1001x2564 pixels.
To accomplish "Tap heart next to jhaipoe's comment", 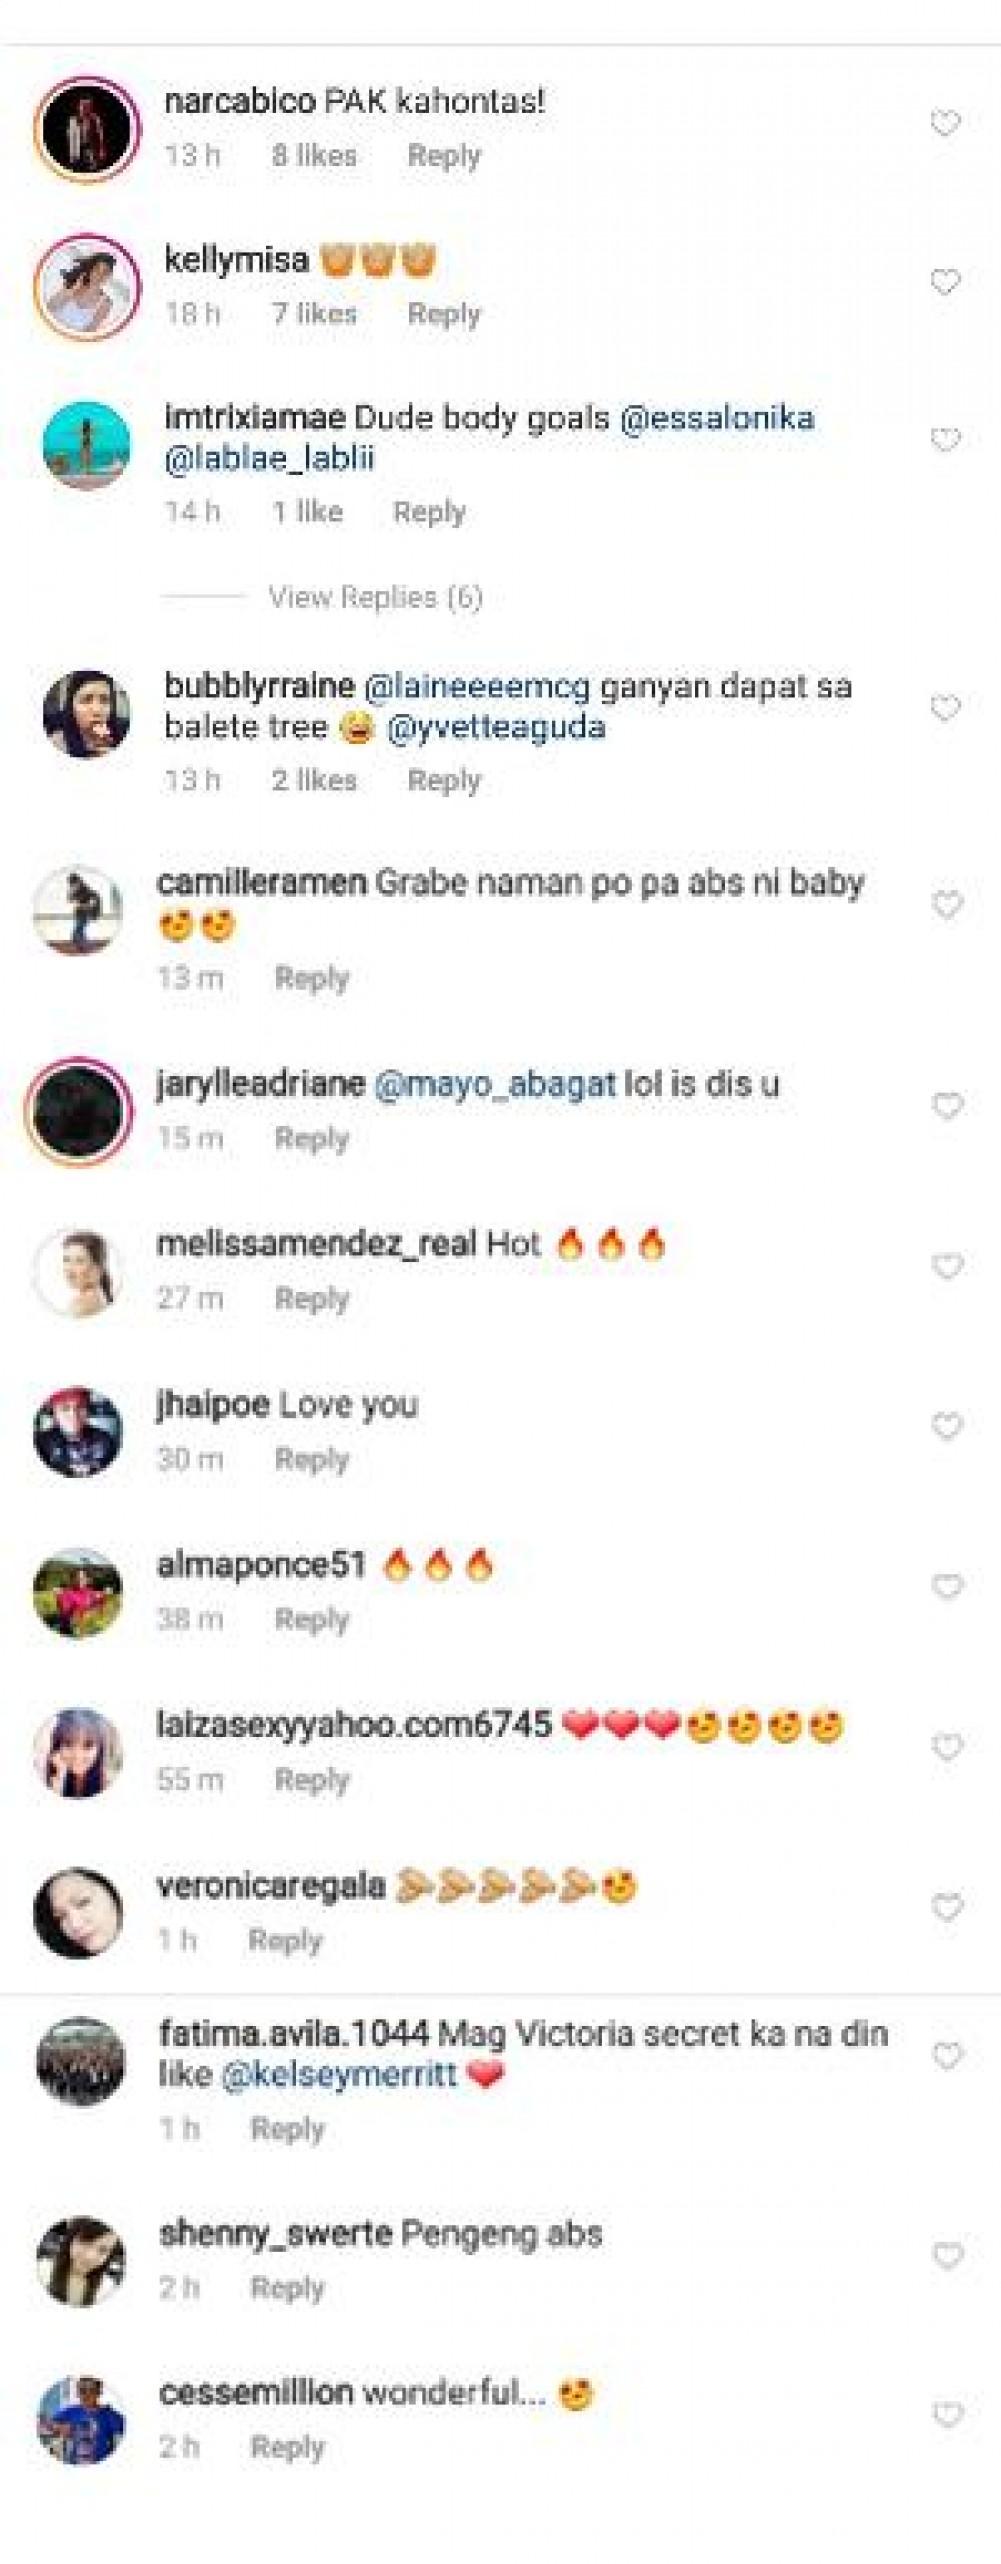I will coord(946,1427).
